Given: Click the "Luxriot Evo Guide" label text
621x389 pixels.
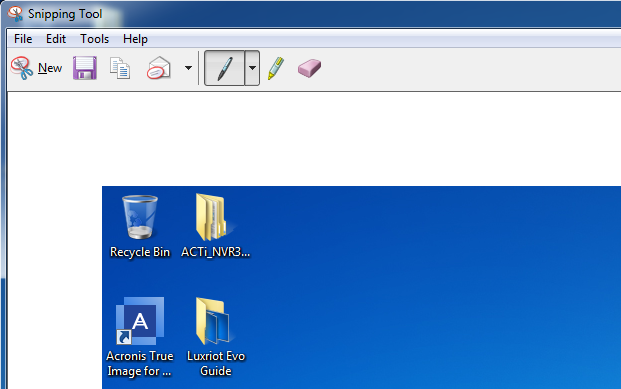Looking at the screenshot, I should pos(216,363).
